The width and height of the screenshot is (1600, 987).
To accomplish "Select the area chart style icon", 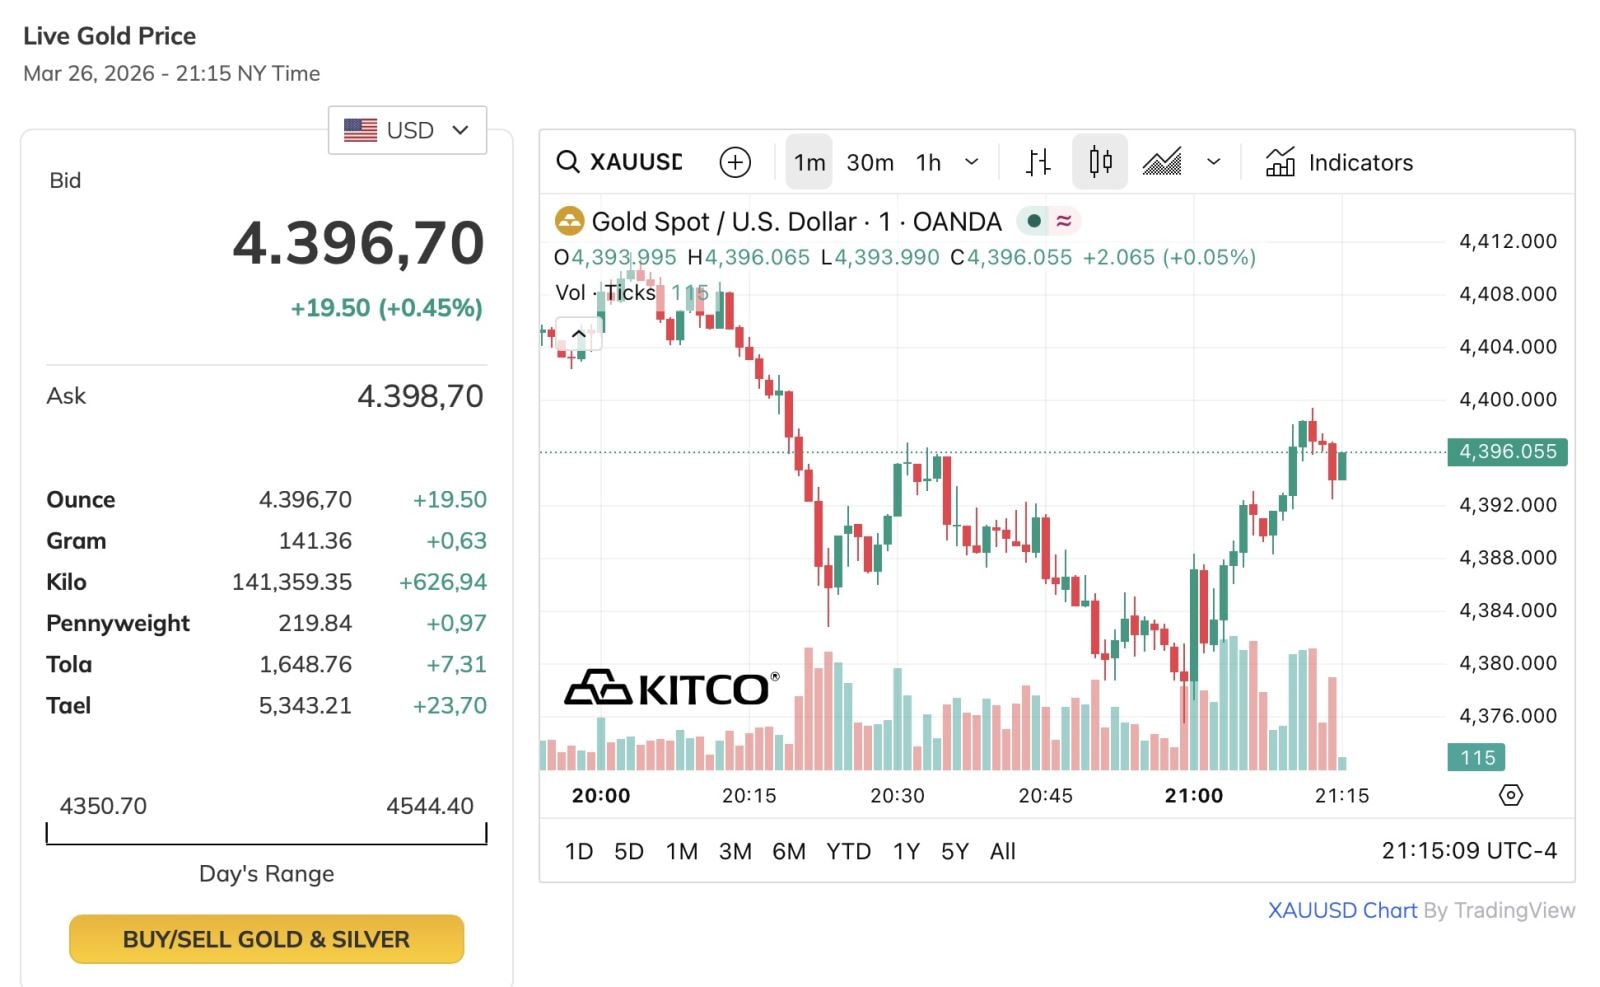I will pos(1162,162).
